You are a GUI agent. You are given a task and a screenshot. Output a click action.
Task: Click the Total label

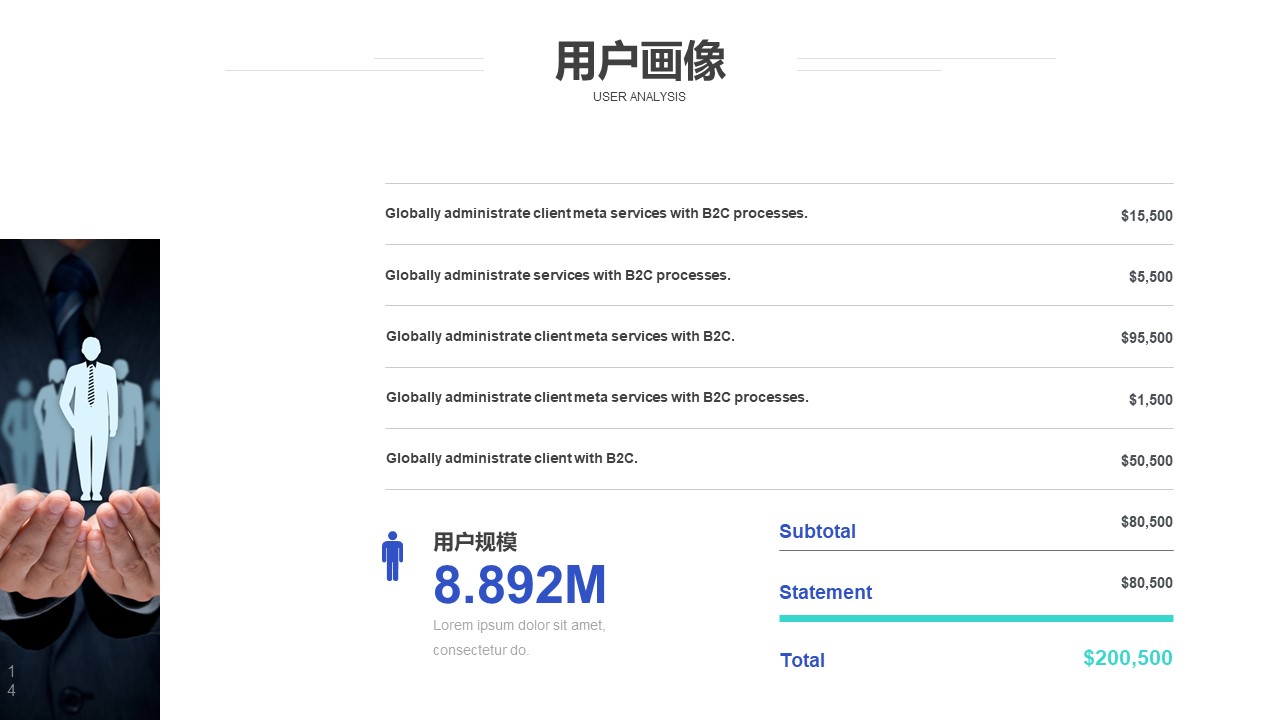tap(802, 660)
